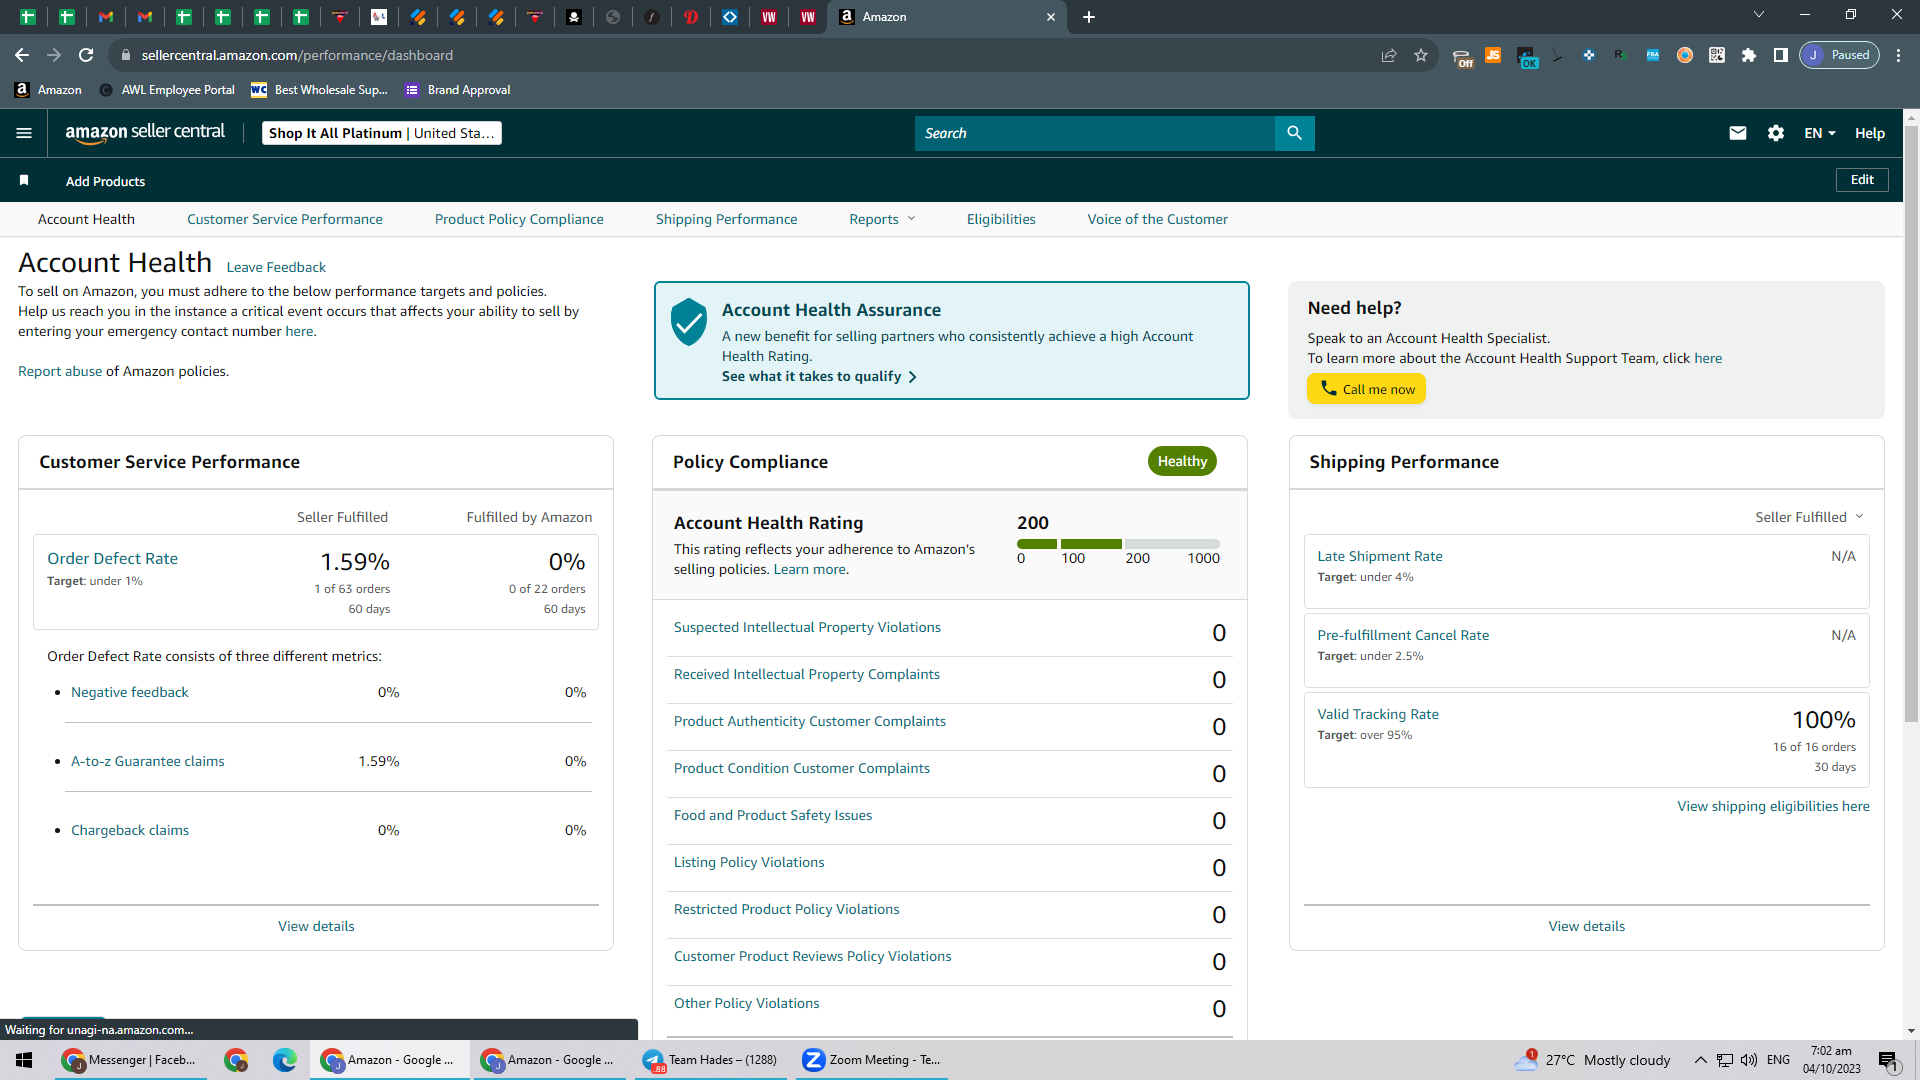View details for Shipping Performance
The image size is (1920, 1080).
click(x=1587, y=926)
